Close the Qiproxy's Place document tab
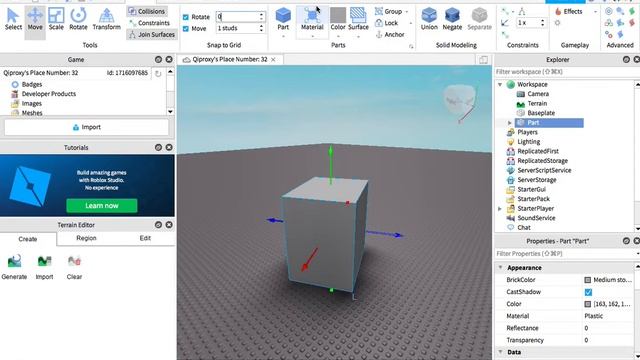The image size is (640, 360). 273,60
